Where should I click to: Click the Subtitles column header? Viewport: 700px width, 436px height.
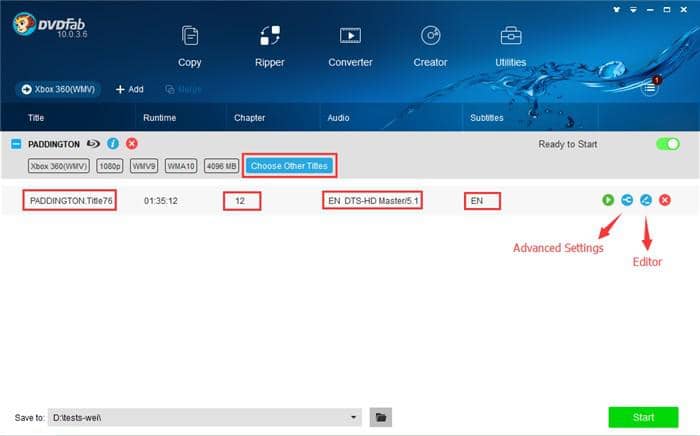click(487, 118)
